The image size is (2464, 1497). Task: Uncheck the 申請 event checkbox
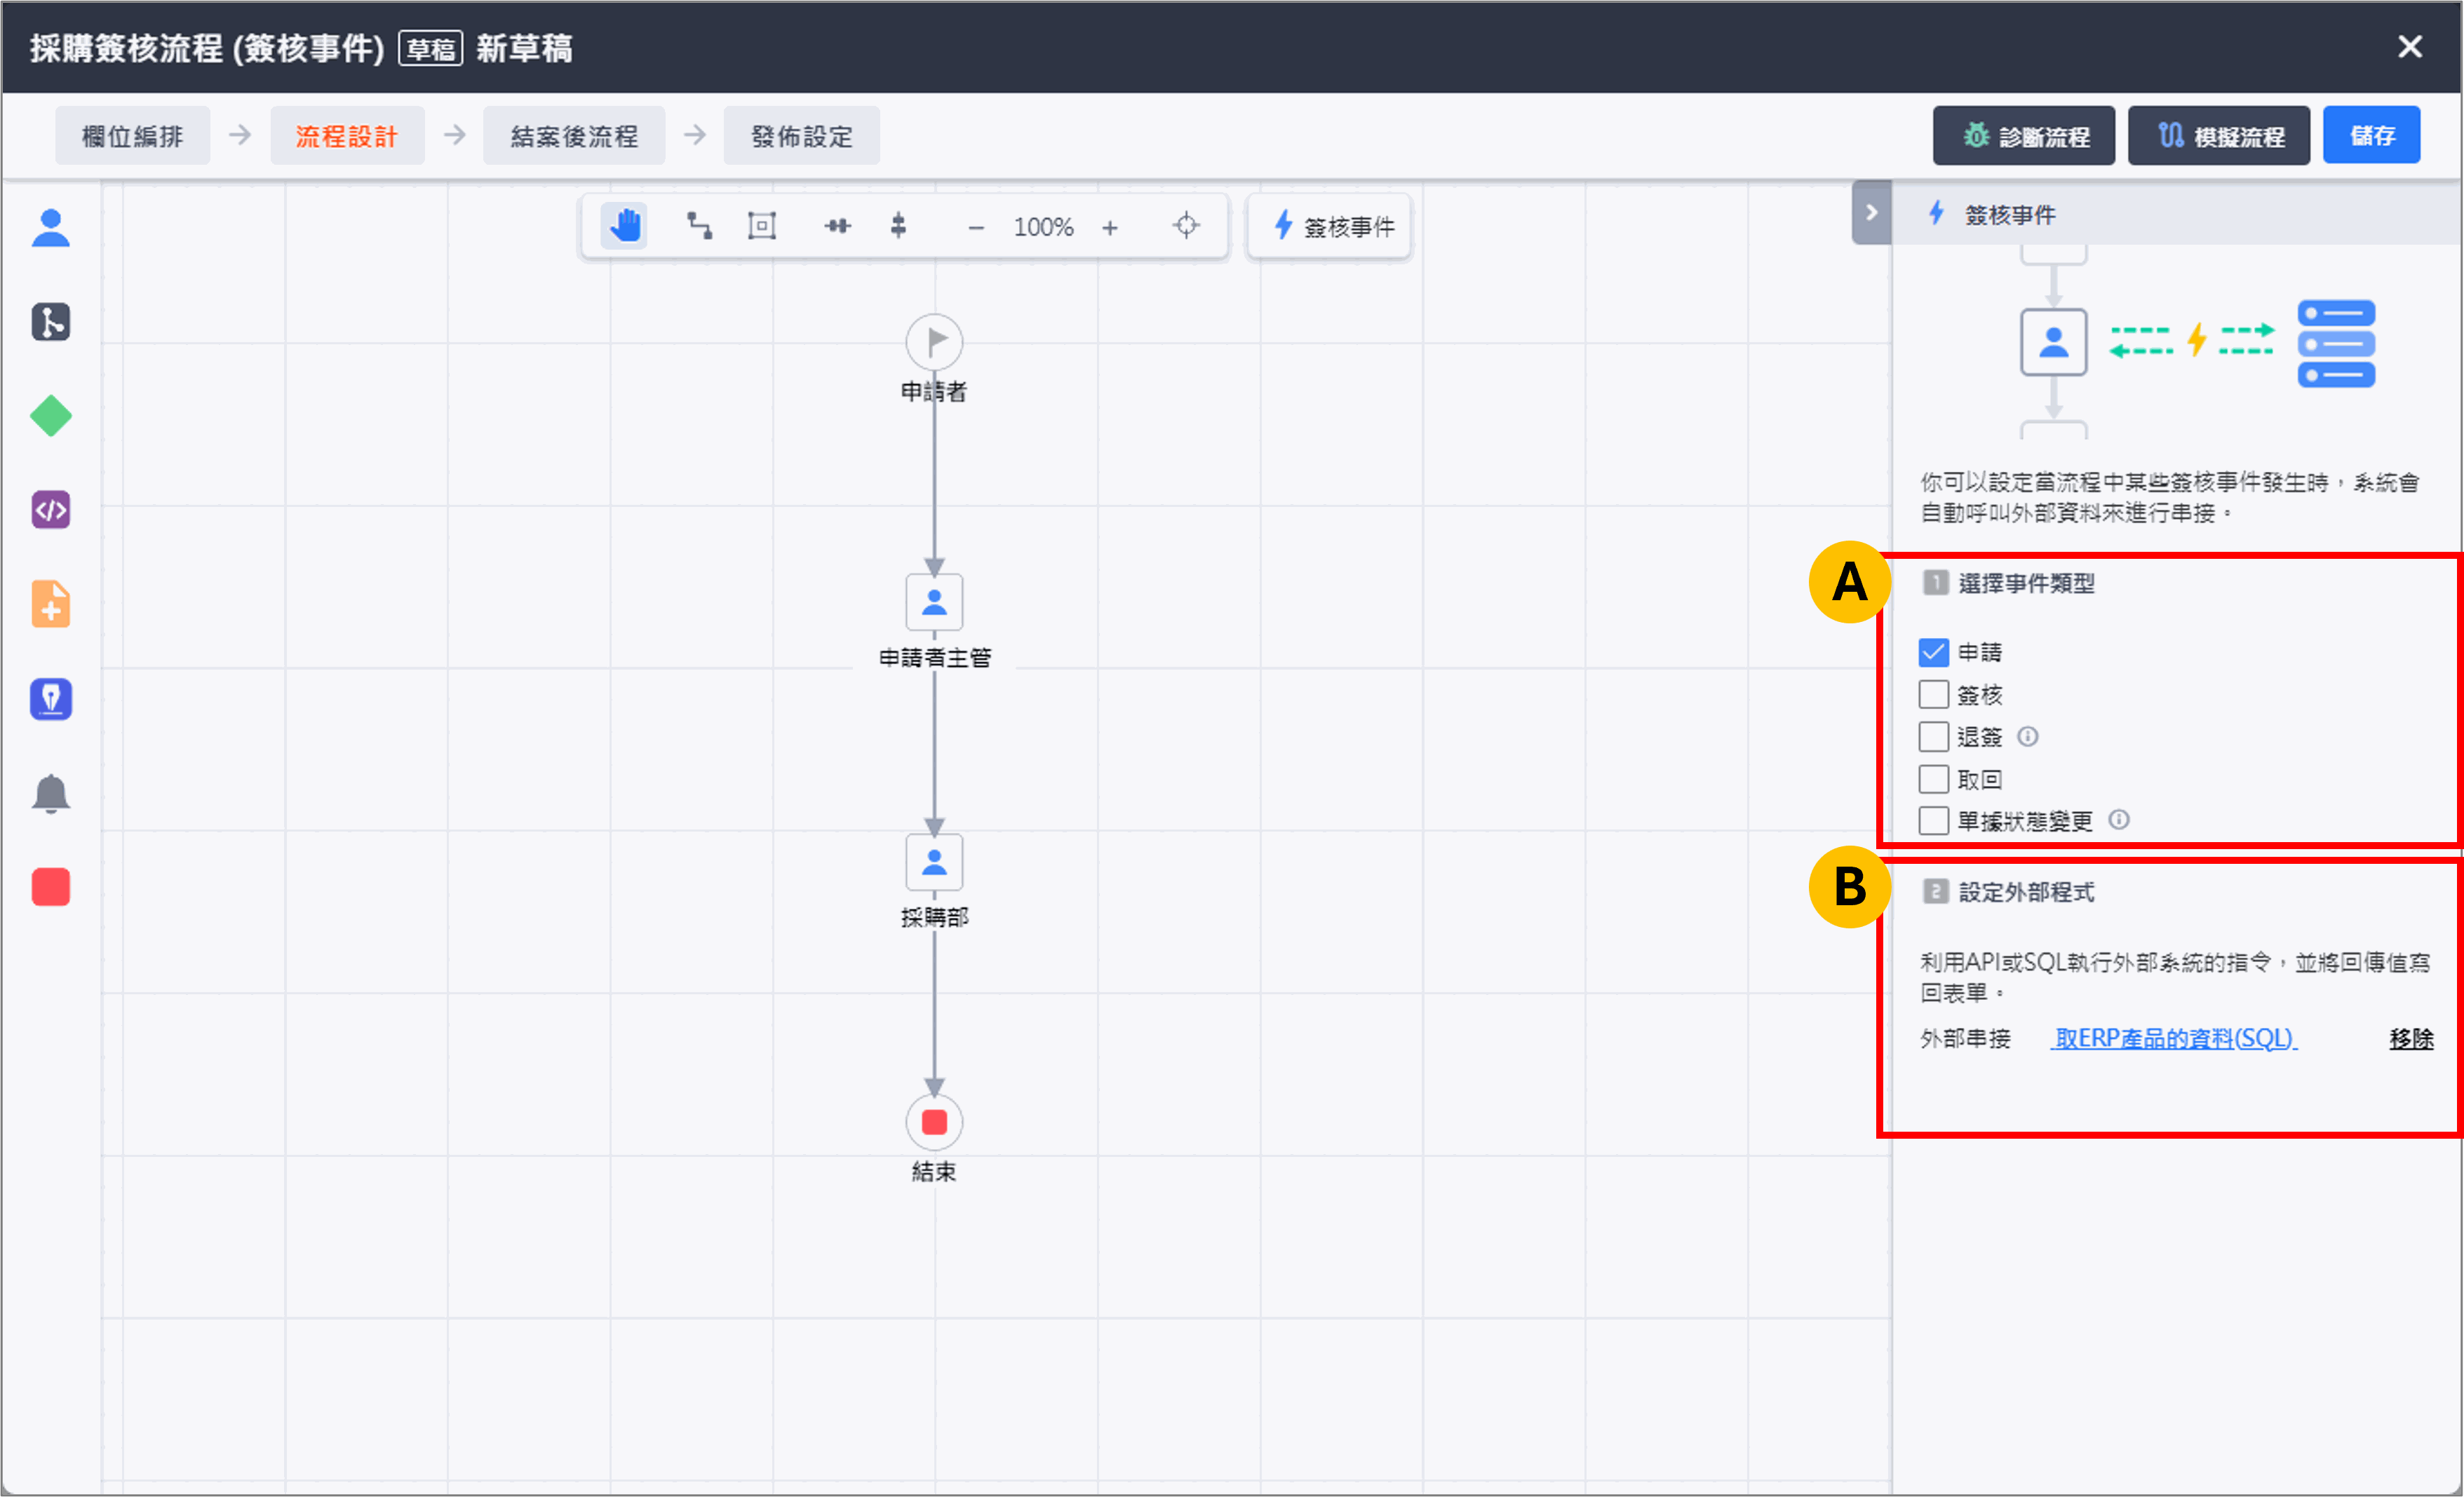coord(1933,653)
